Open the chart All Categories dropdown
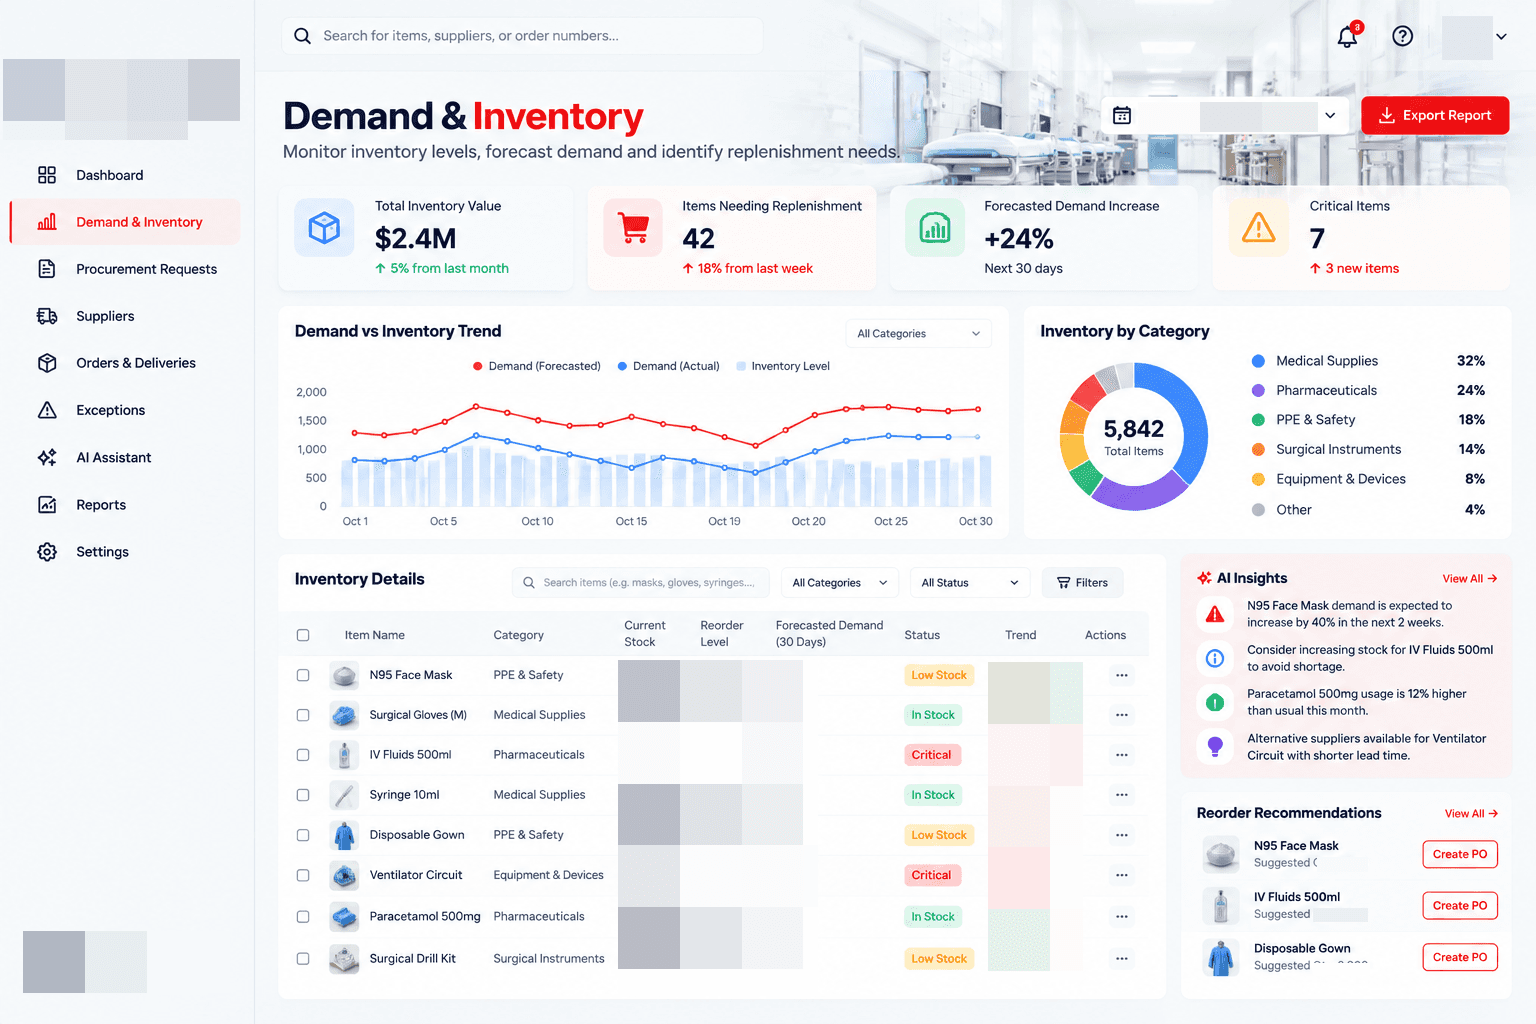 point(918,334)
